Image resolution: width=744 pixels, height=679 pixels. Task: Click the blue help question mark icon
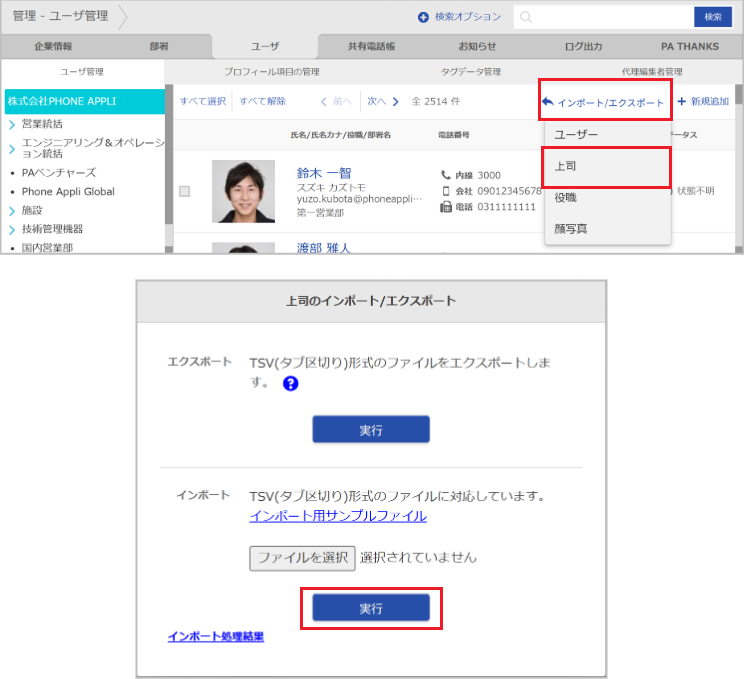click(291, 383)
